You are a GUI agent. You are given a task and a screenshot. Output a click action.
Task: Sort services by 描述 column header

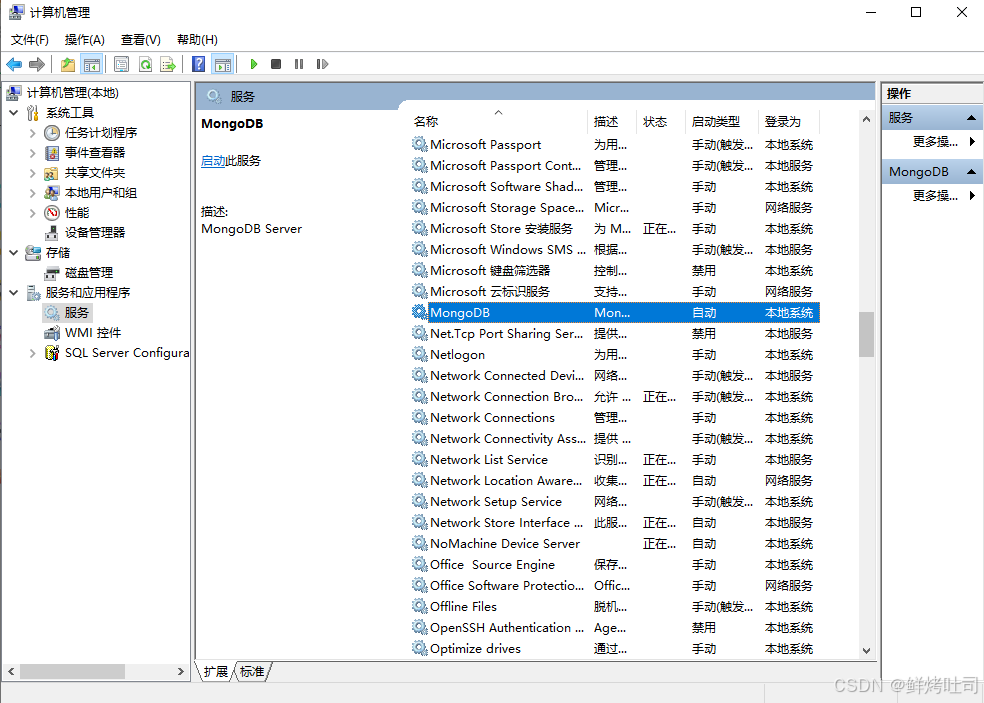pos(612,122)
